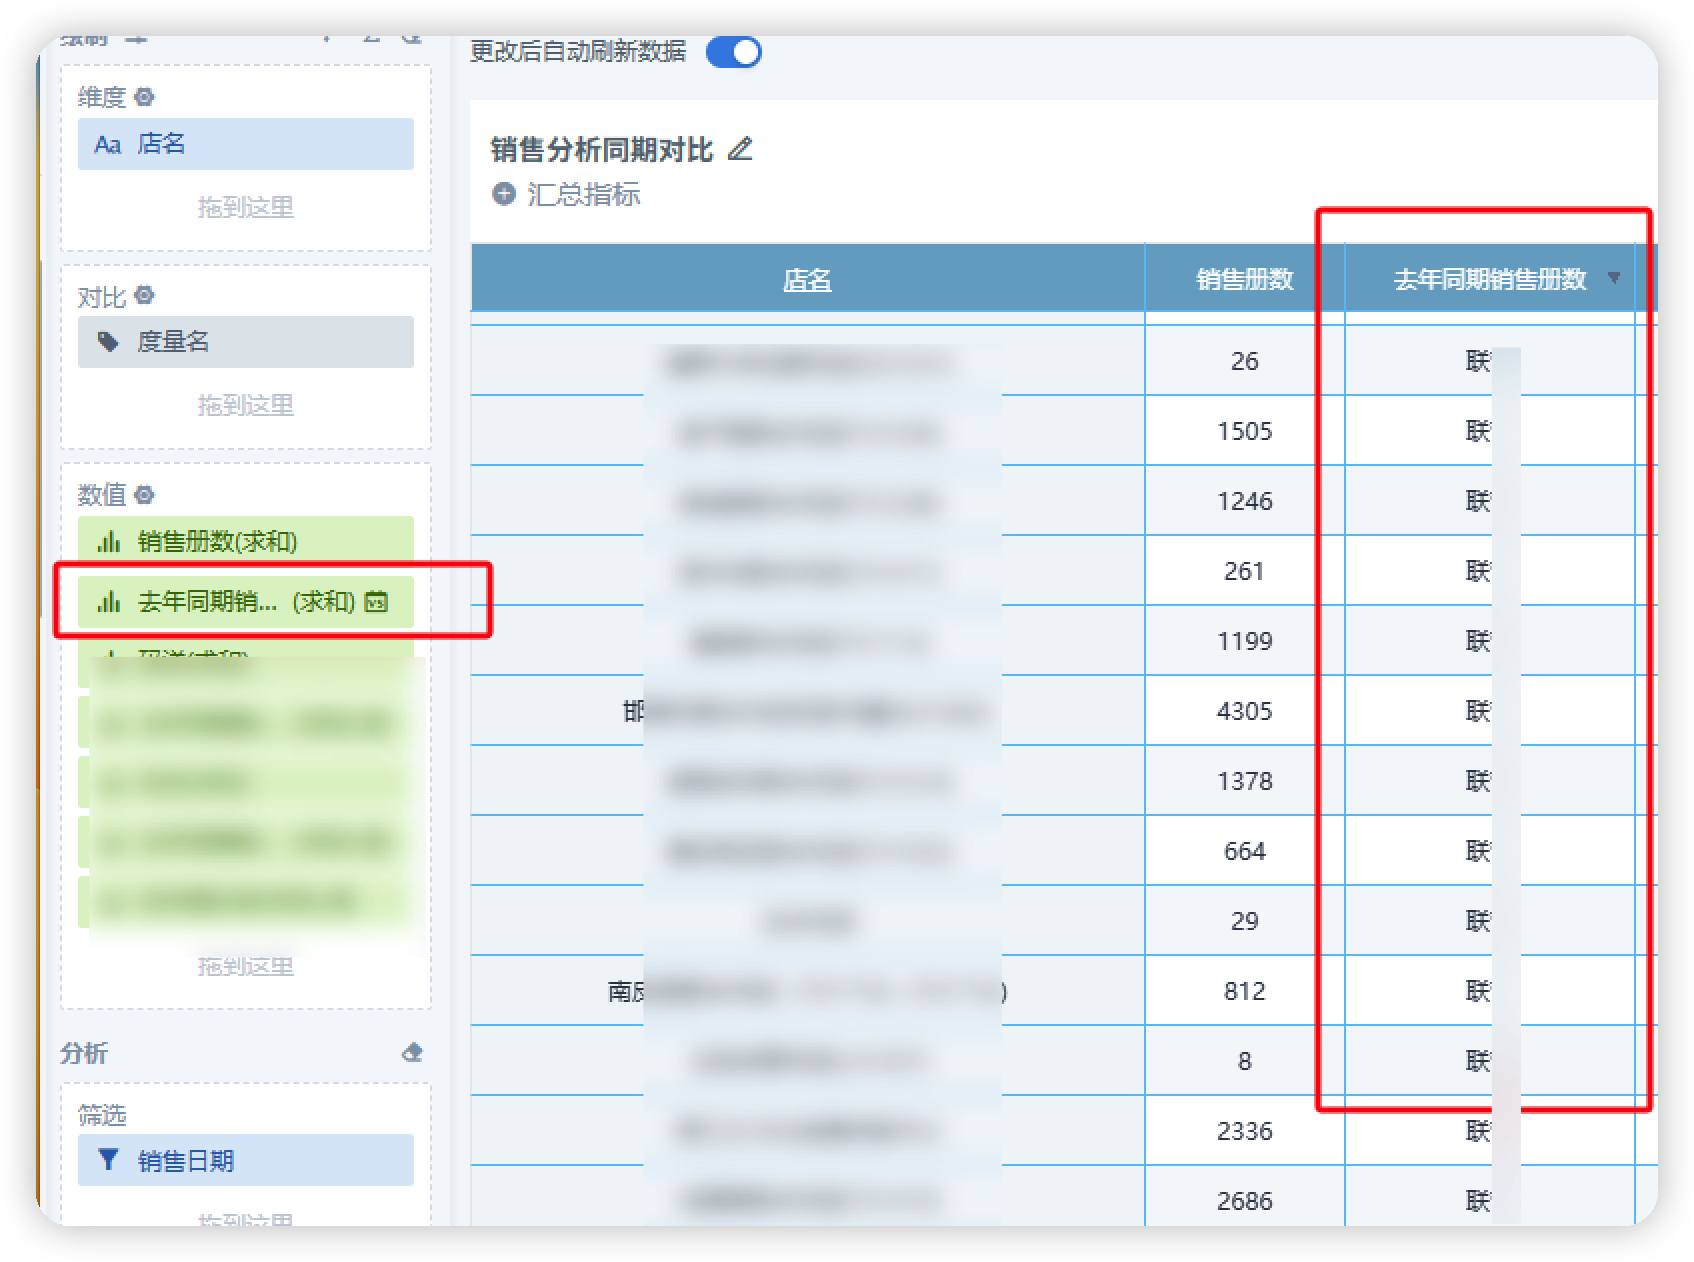Select the 去年同期销...(求和) value field
Screen dimensions: 1694x1262
point(245,602)
